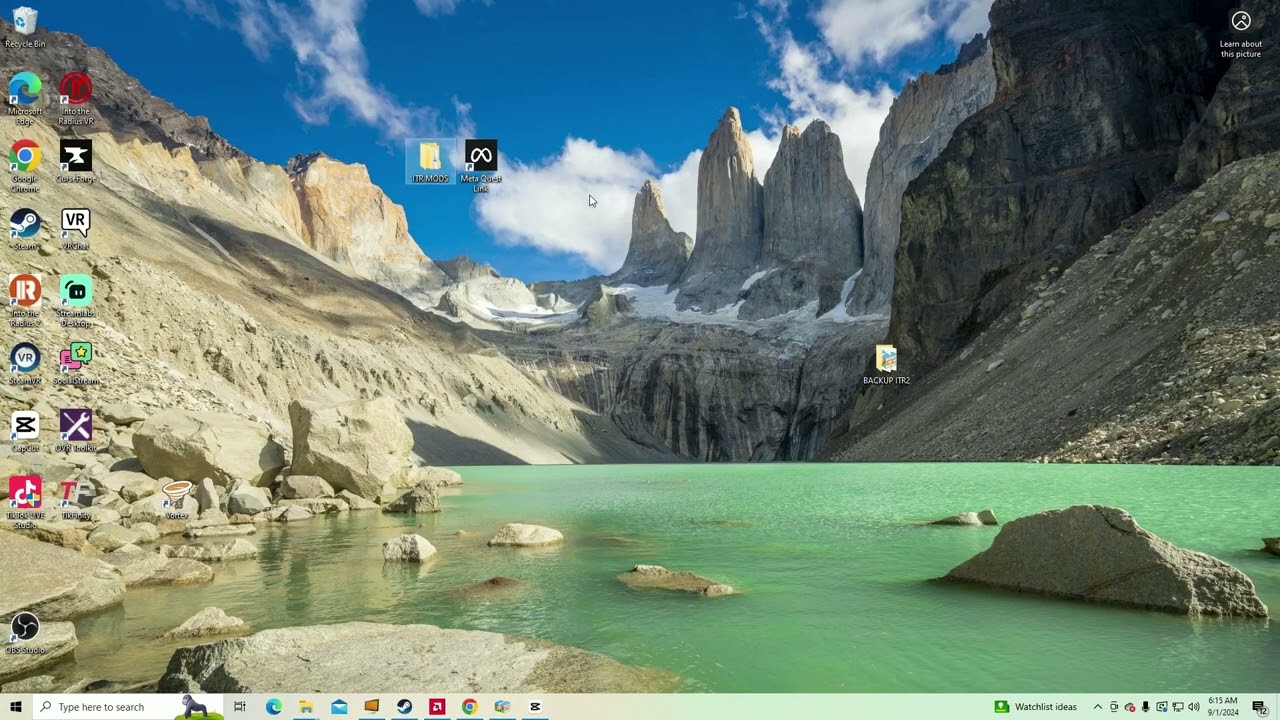Open the Windows Start menu
Screen dimensions: 1280x720
[x=16, y=707]
